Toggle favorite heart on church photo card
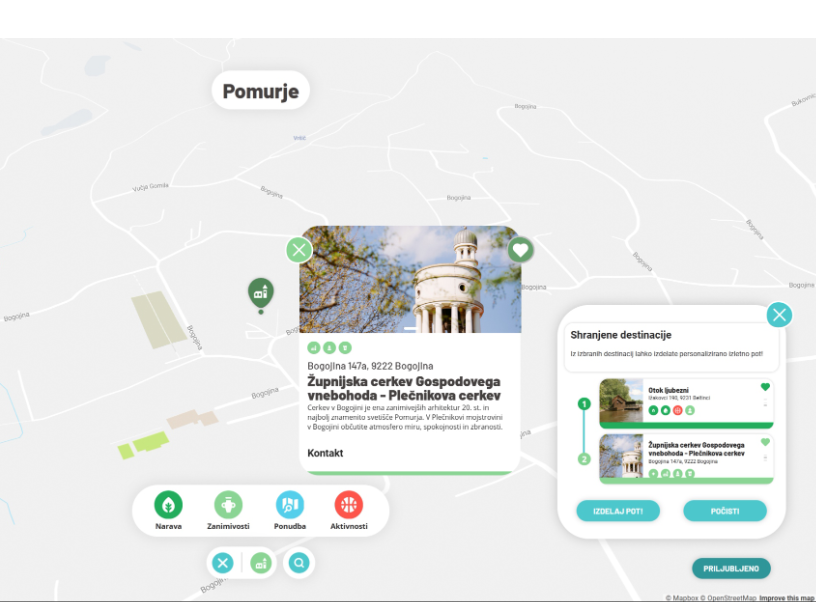This screenshot has width=816, height=607. [x=520, y=250]
